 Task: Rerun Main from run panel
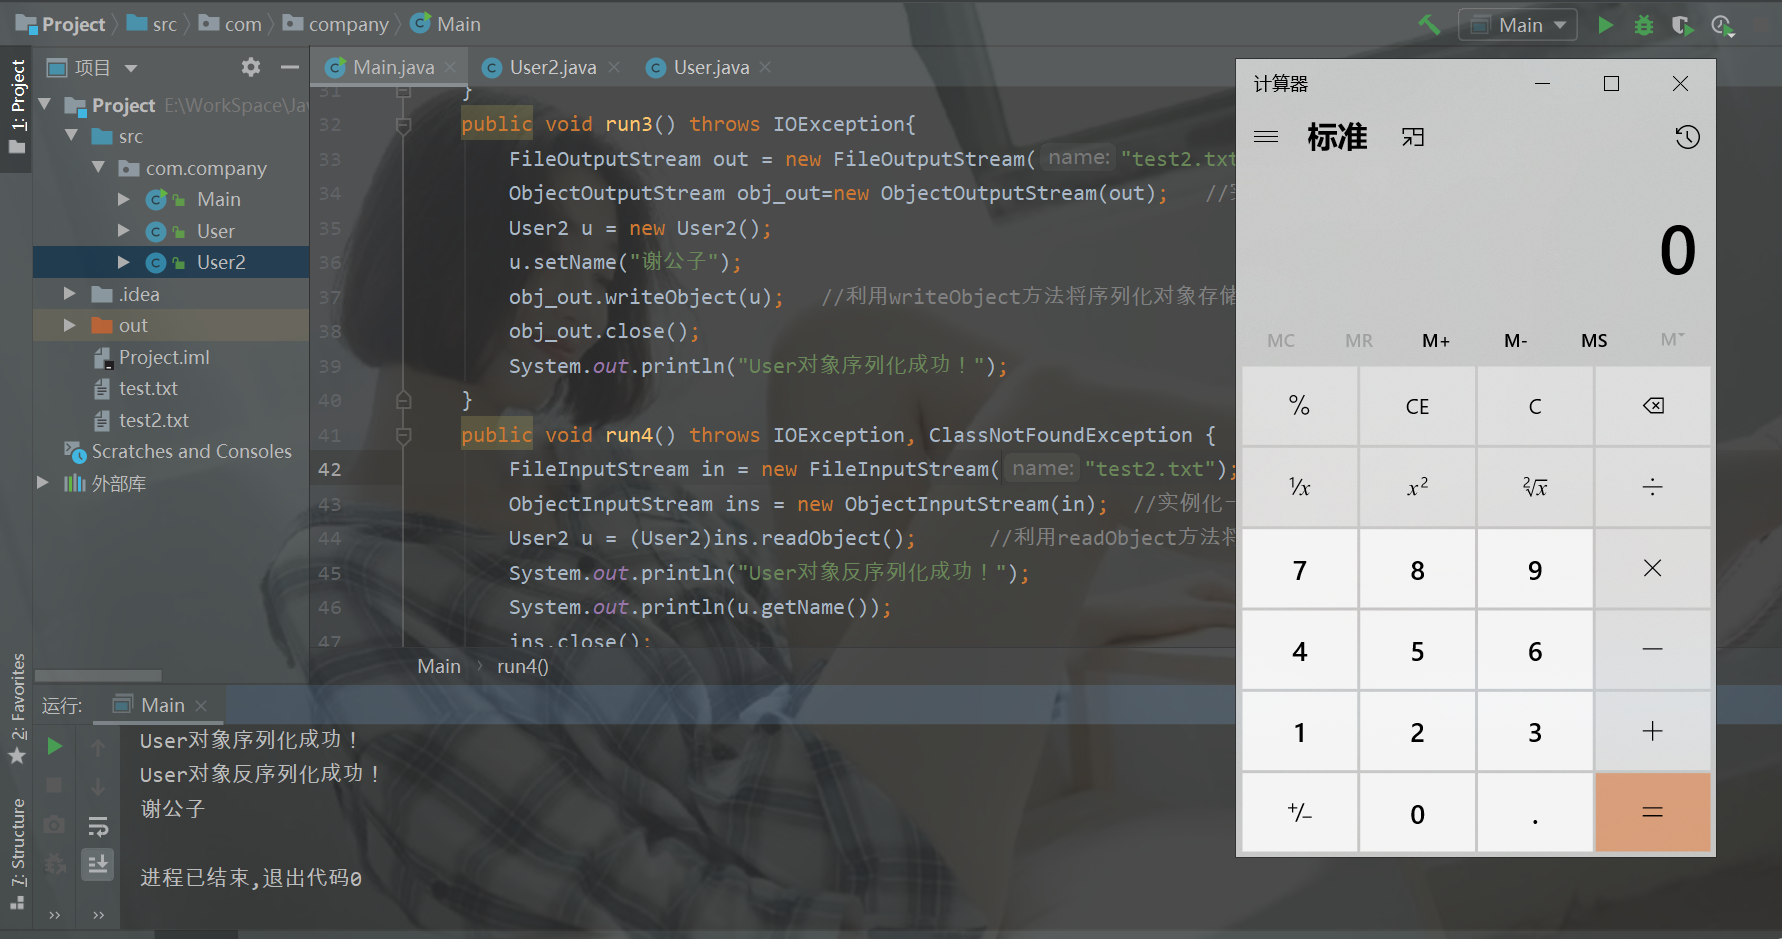pos(55,746)
